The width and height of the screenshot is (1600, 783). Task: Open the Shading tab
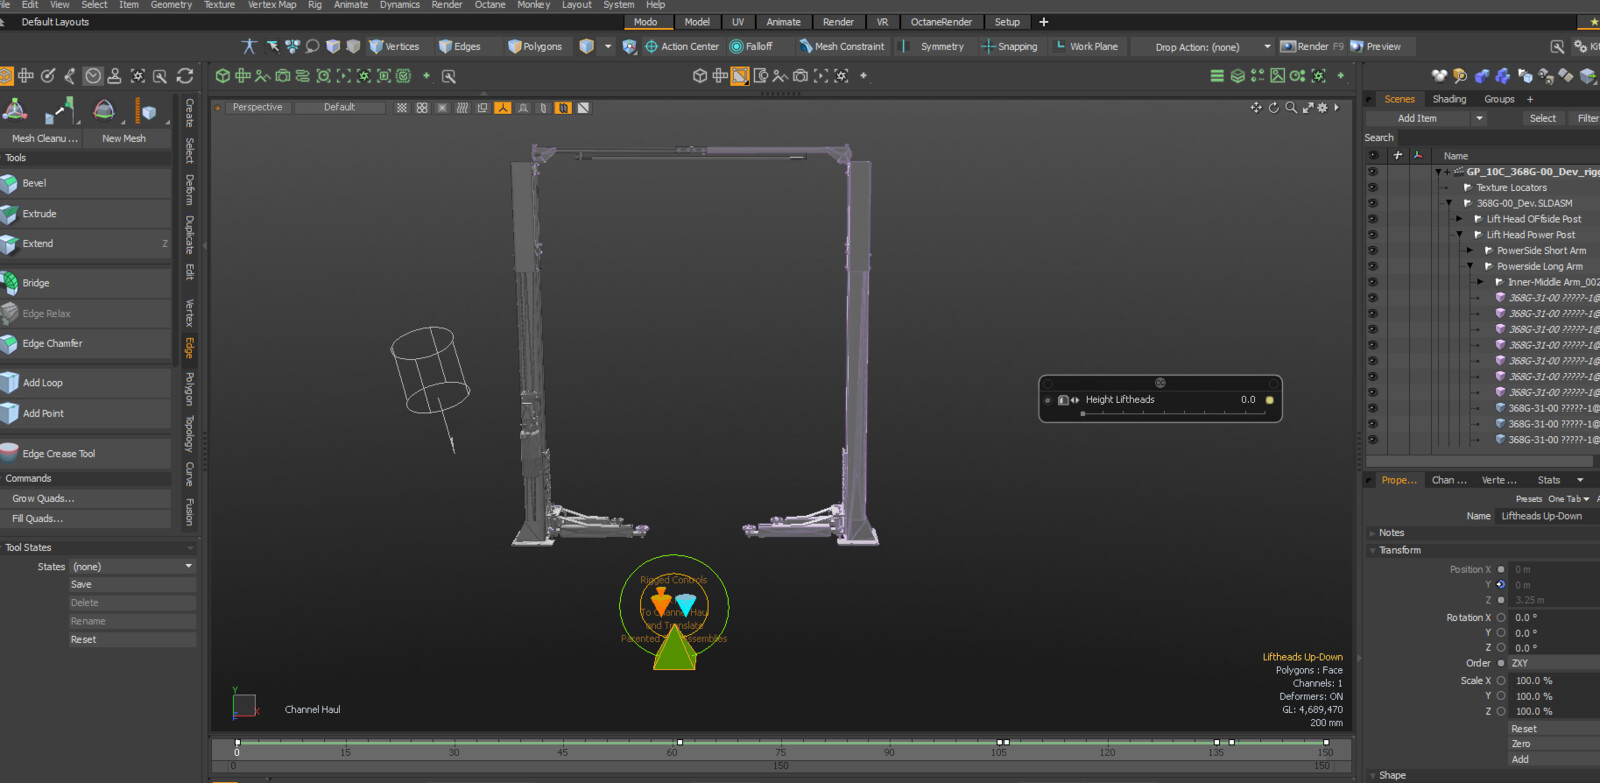point(1449,99)
